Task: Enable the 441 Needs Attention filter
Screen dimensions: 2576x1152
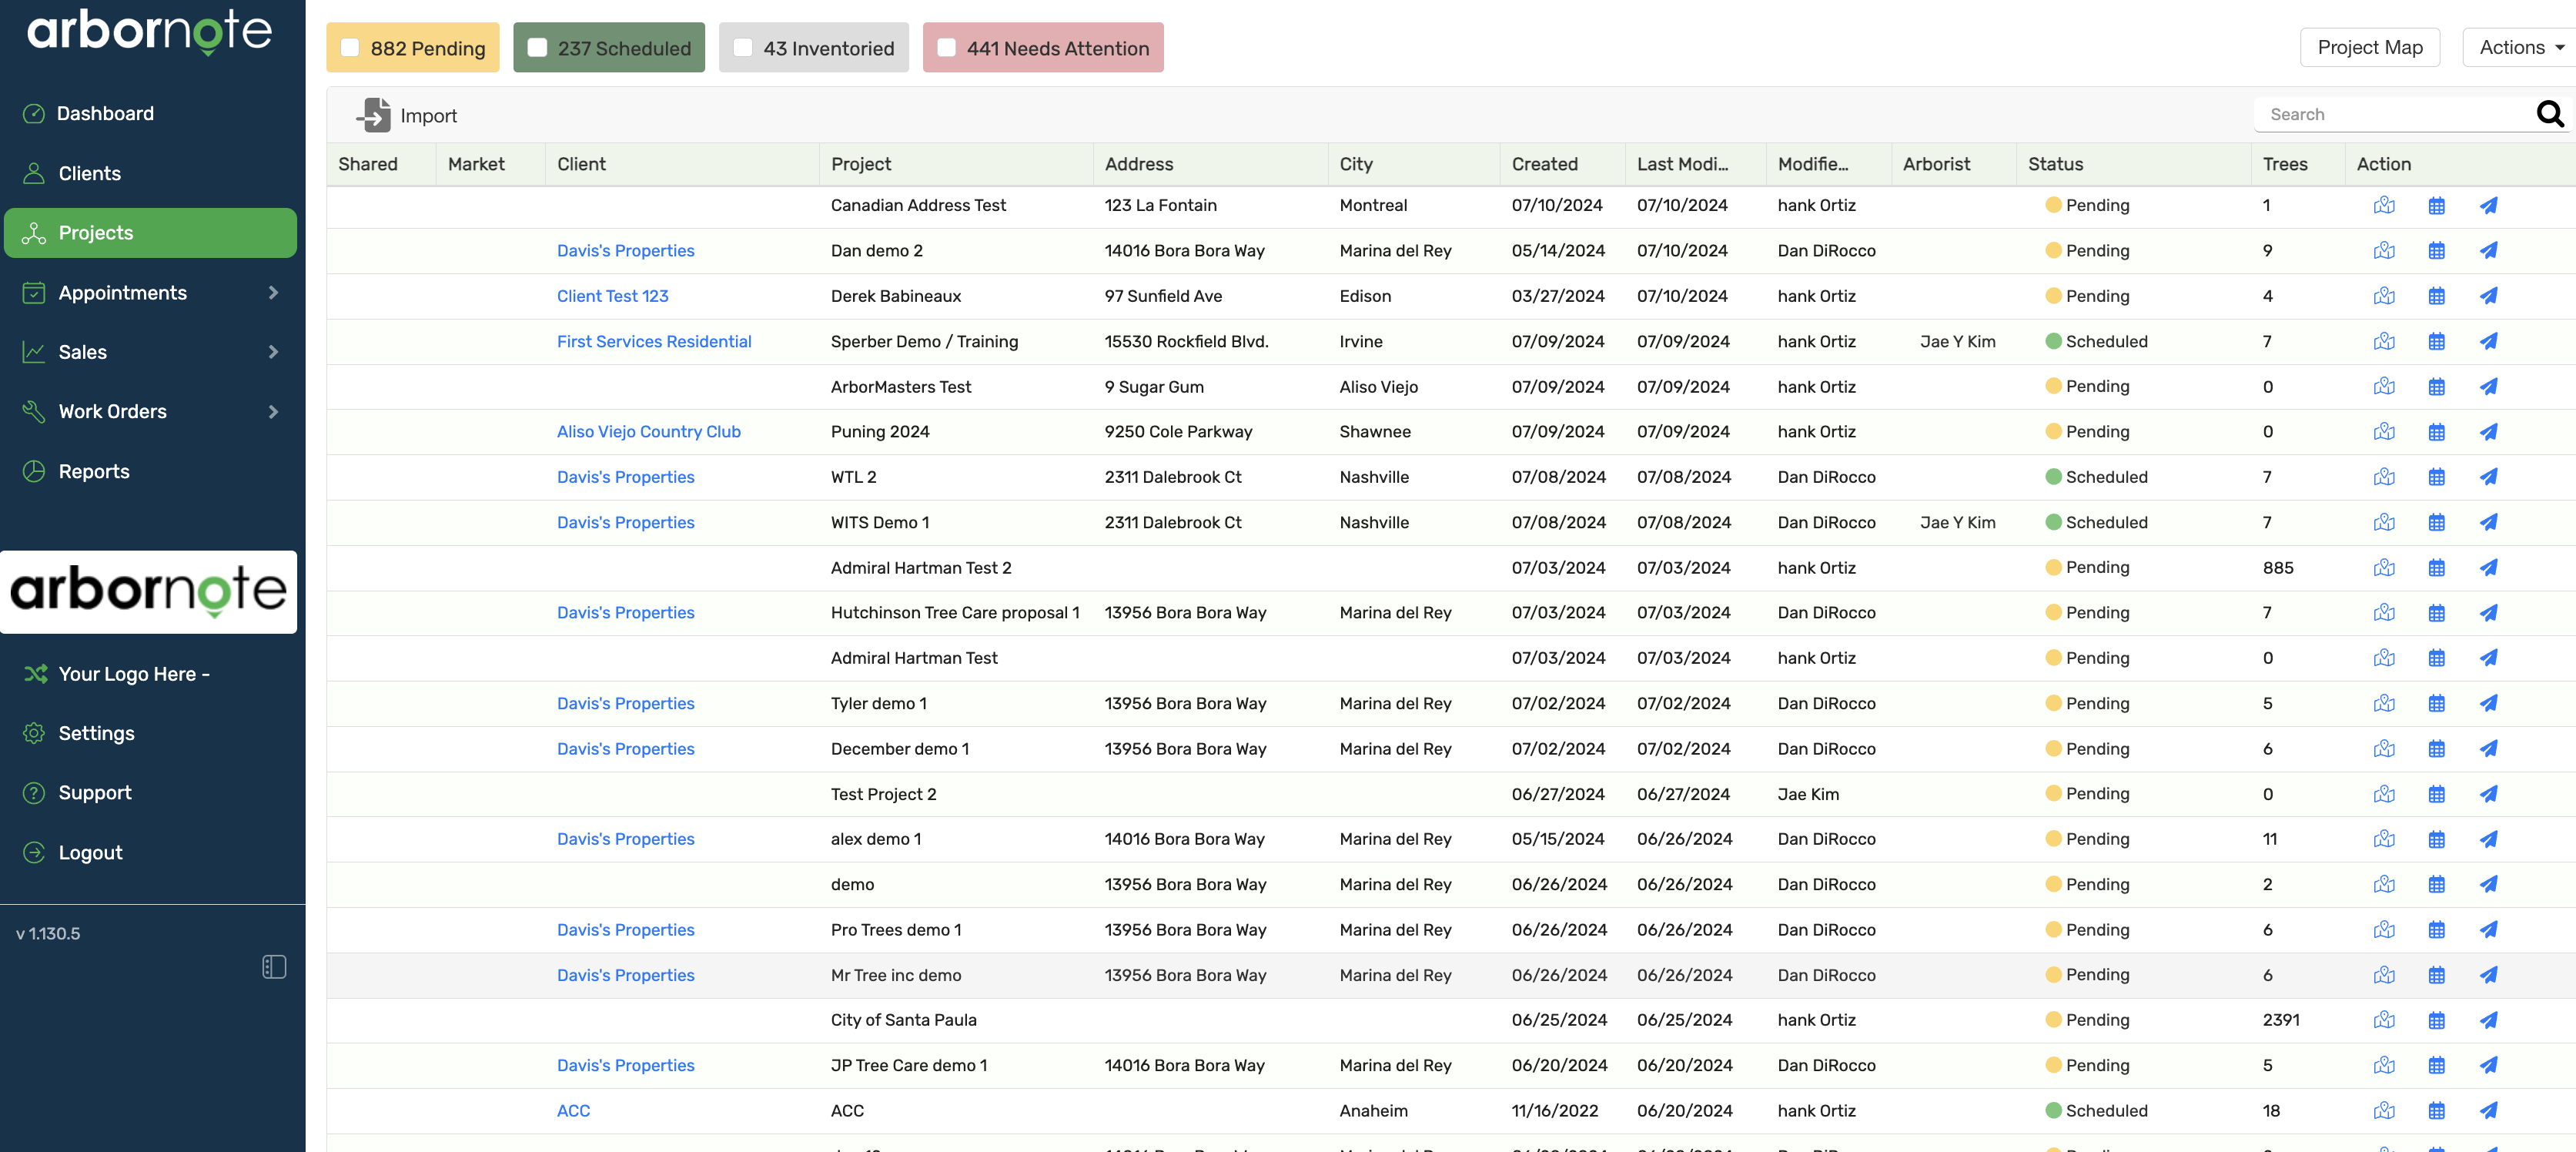Action: (946, 46)
